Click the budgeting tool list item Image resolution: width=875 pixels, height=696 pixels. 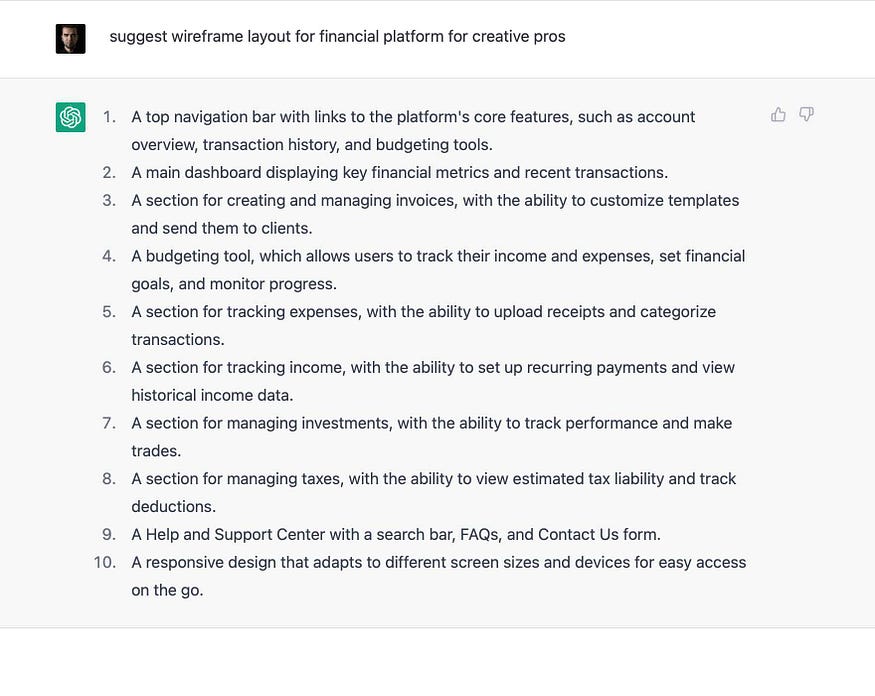(x=438, y=270)
